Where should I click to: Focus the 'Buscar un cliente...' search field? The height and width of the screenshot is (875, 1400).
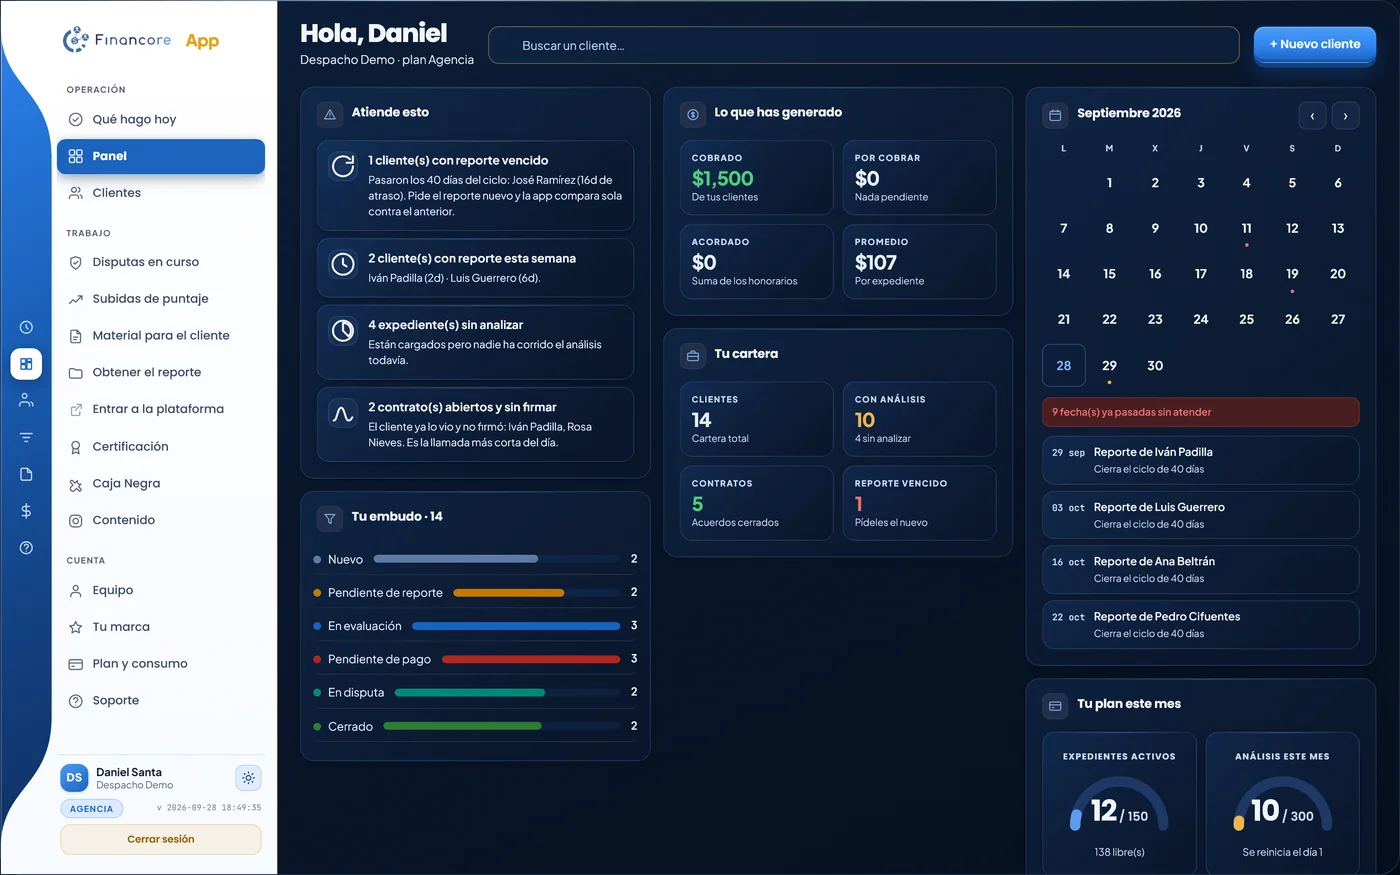point(863,45)
